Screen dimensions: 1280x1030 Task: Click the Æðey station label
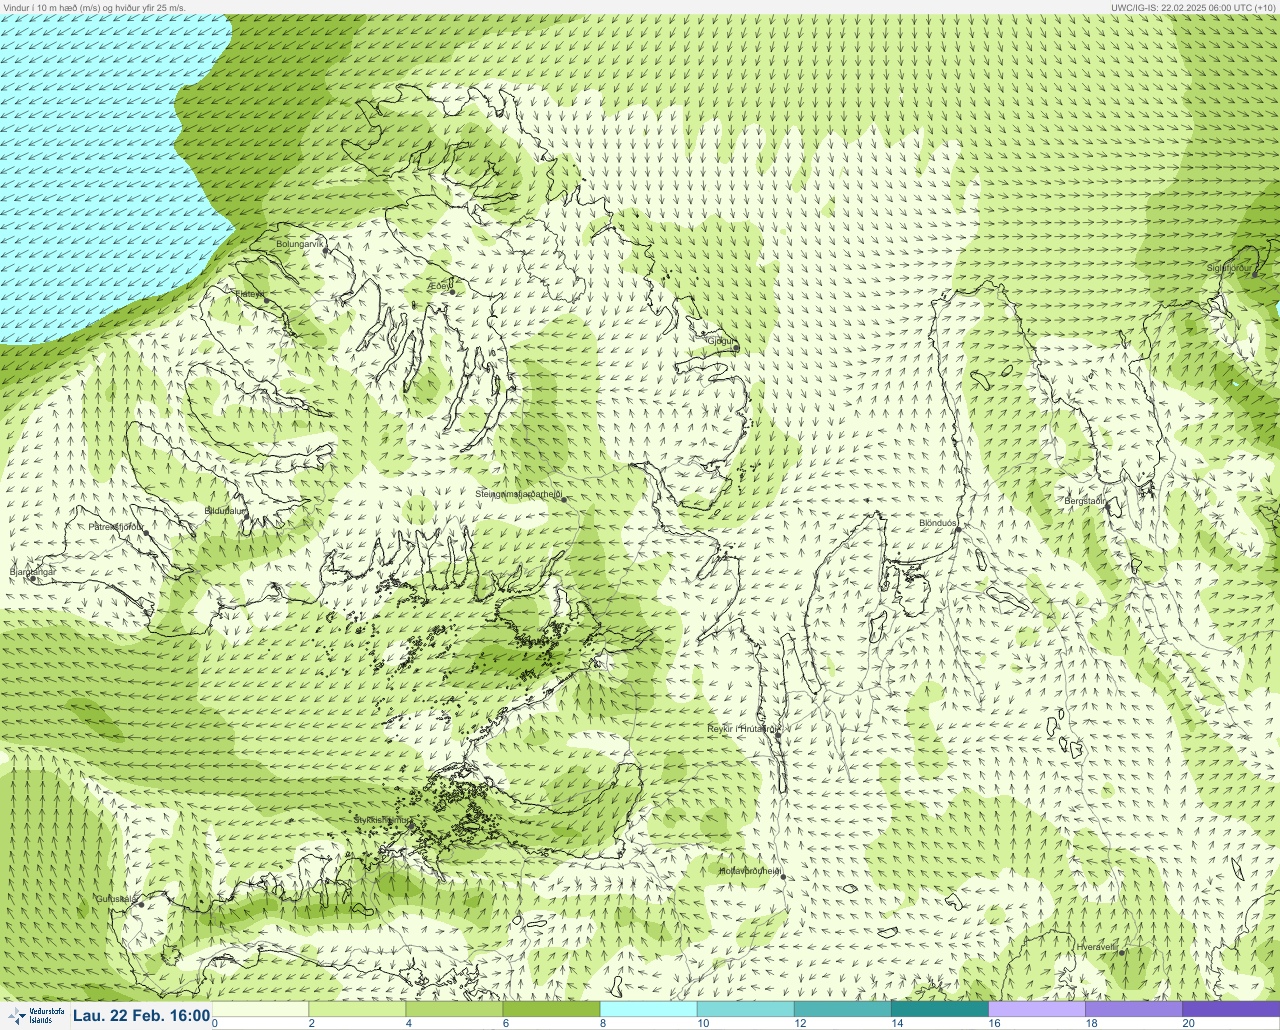440,286
